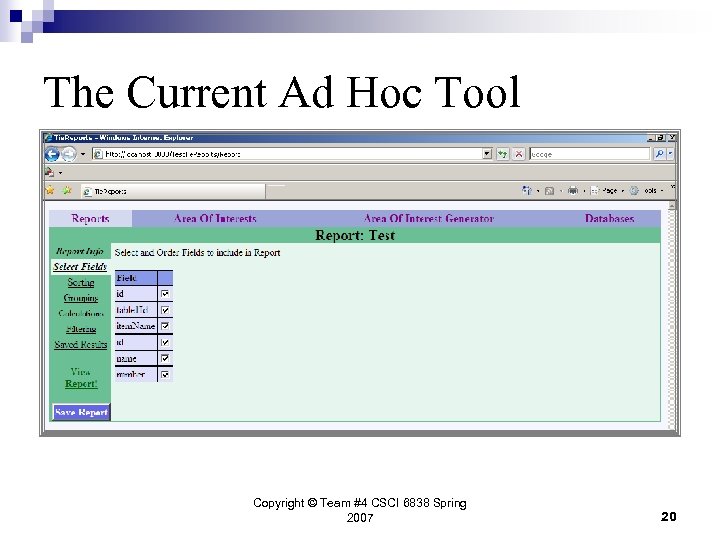Image resolution: width=720 pixels, height=540 pixels.
Task: Open the Saved Results sidebar link
Action: coord(81,344)
